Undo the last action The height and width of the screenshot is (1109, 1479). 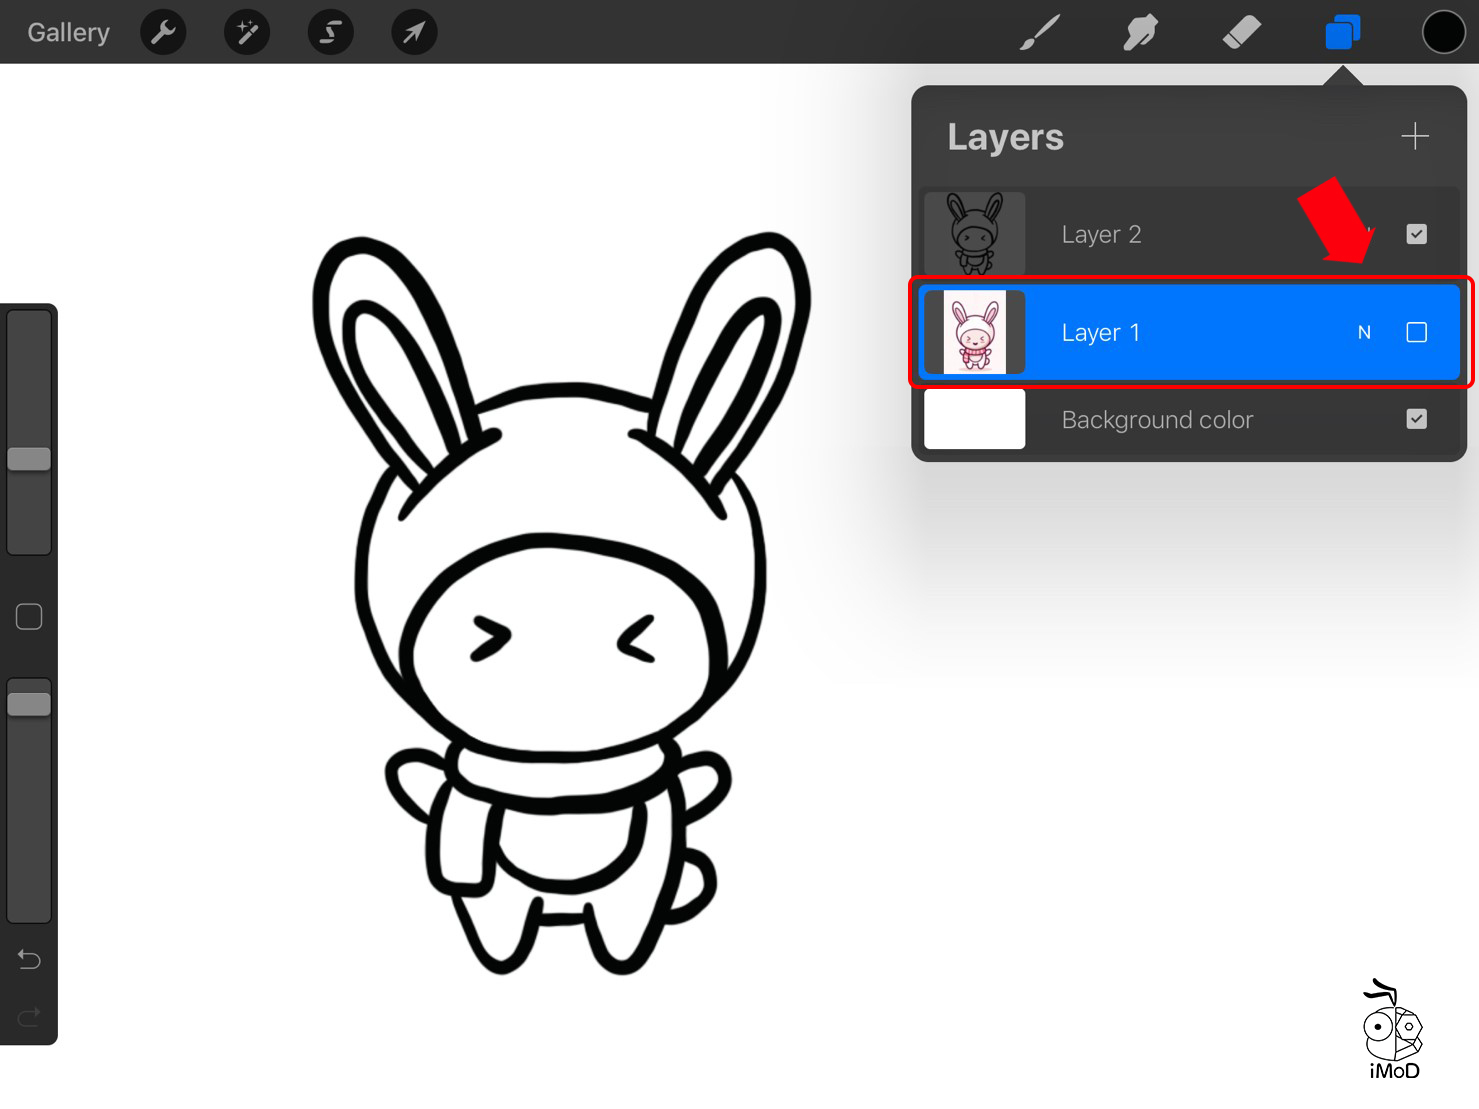[x=29, y=960]
